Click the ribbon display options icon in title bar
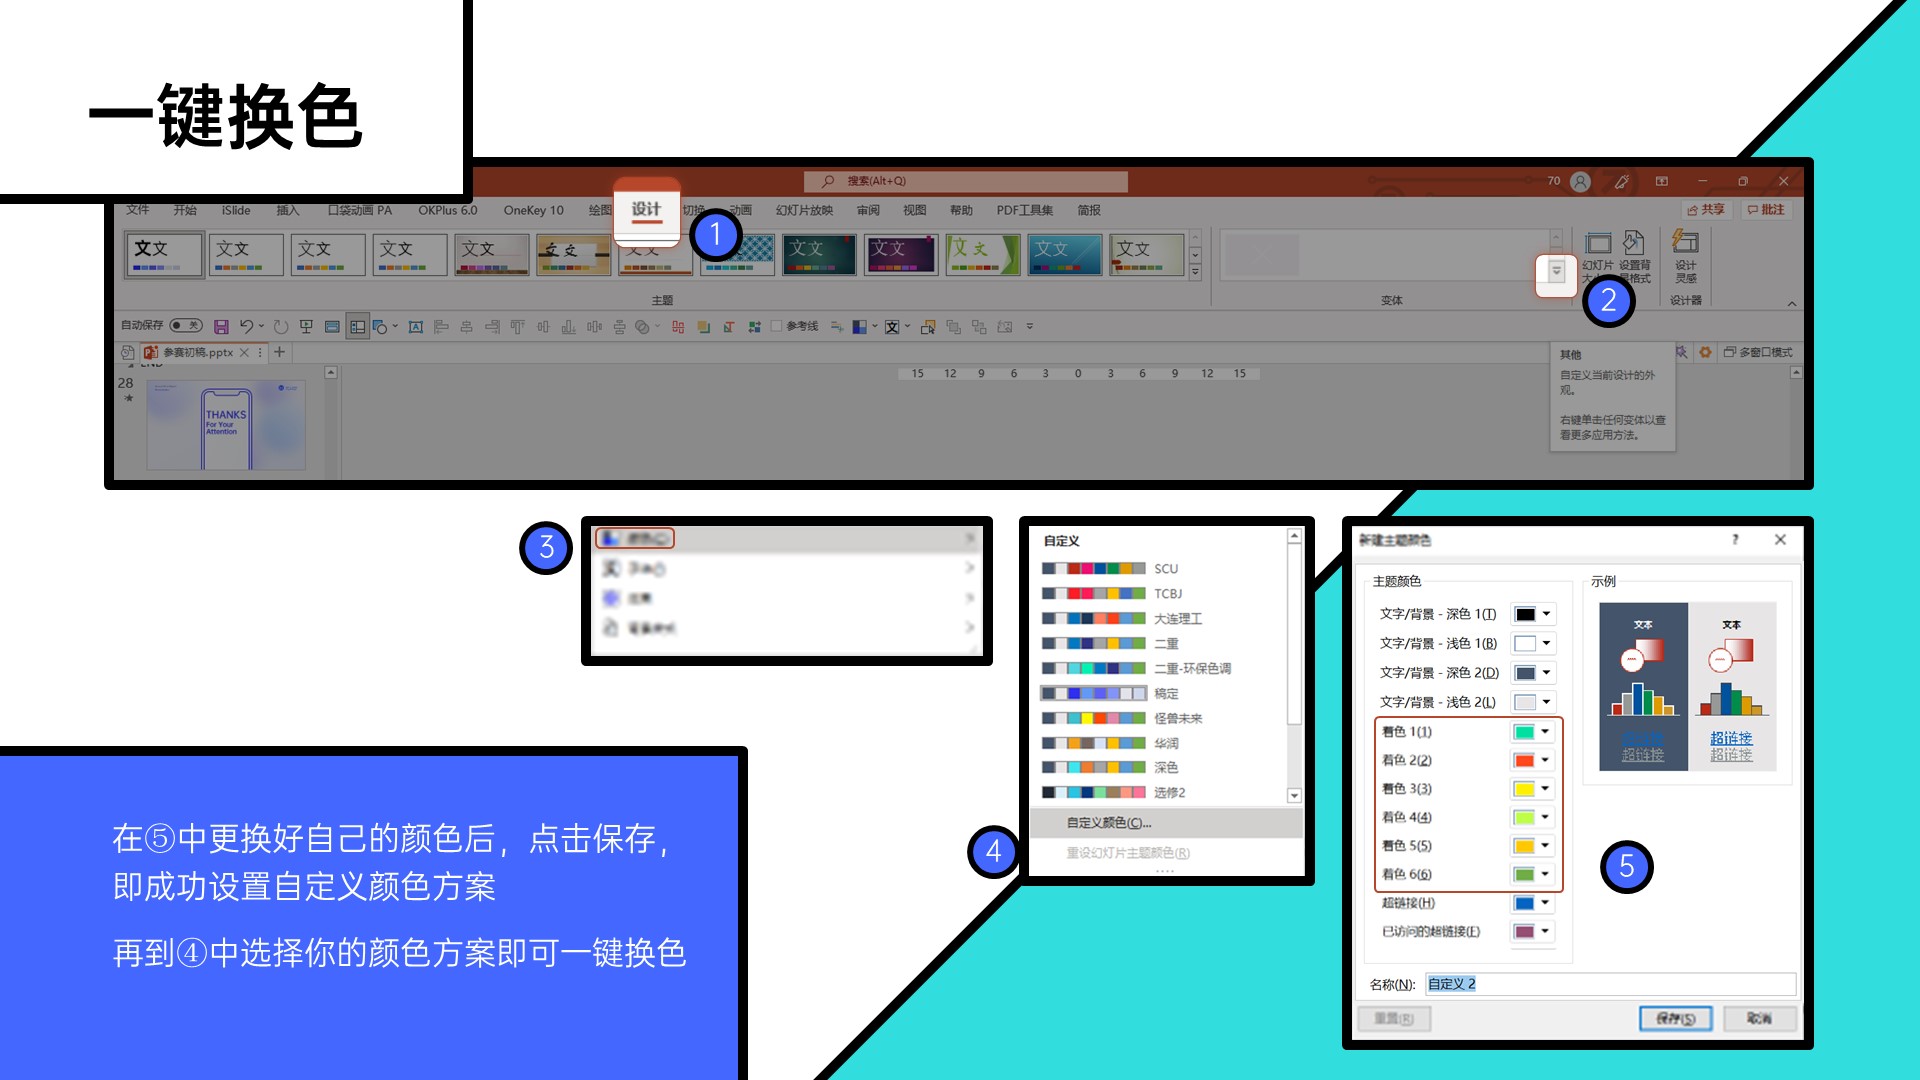 [1662, 181]
